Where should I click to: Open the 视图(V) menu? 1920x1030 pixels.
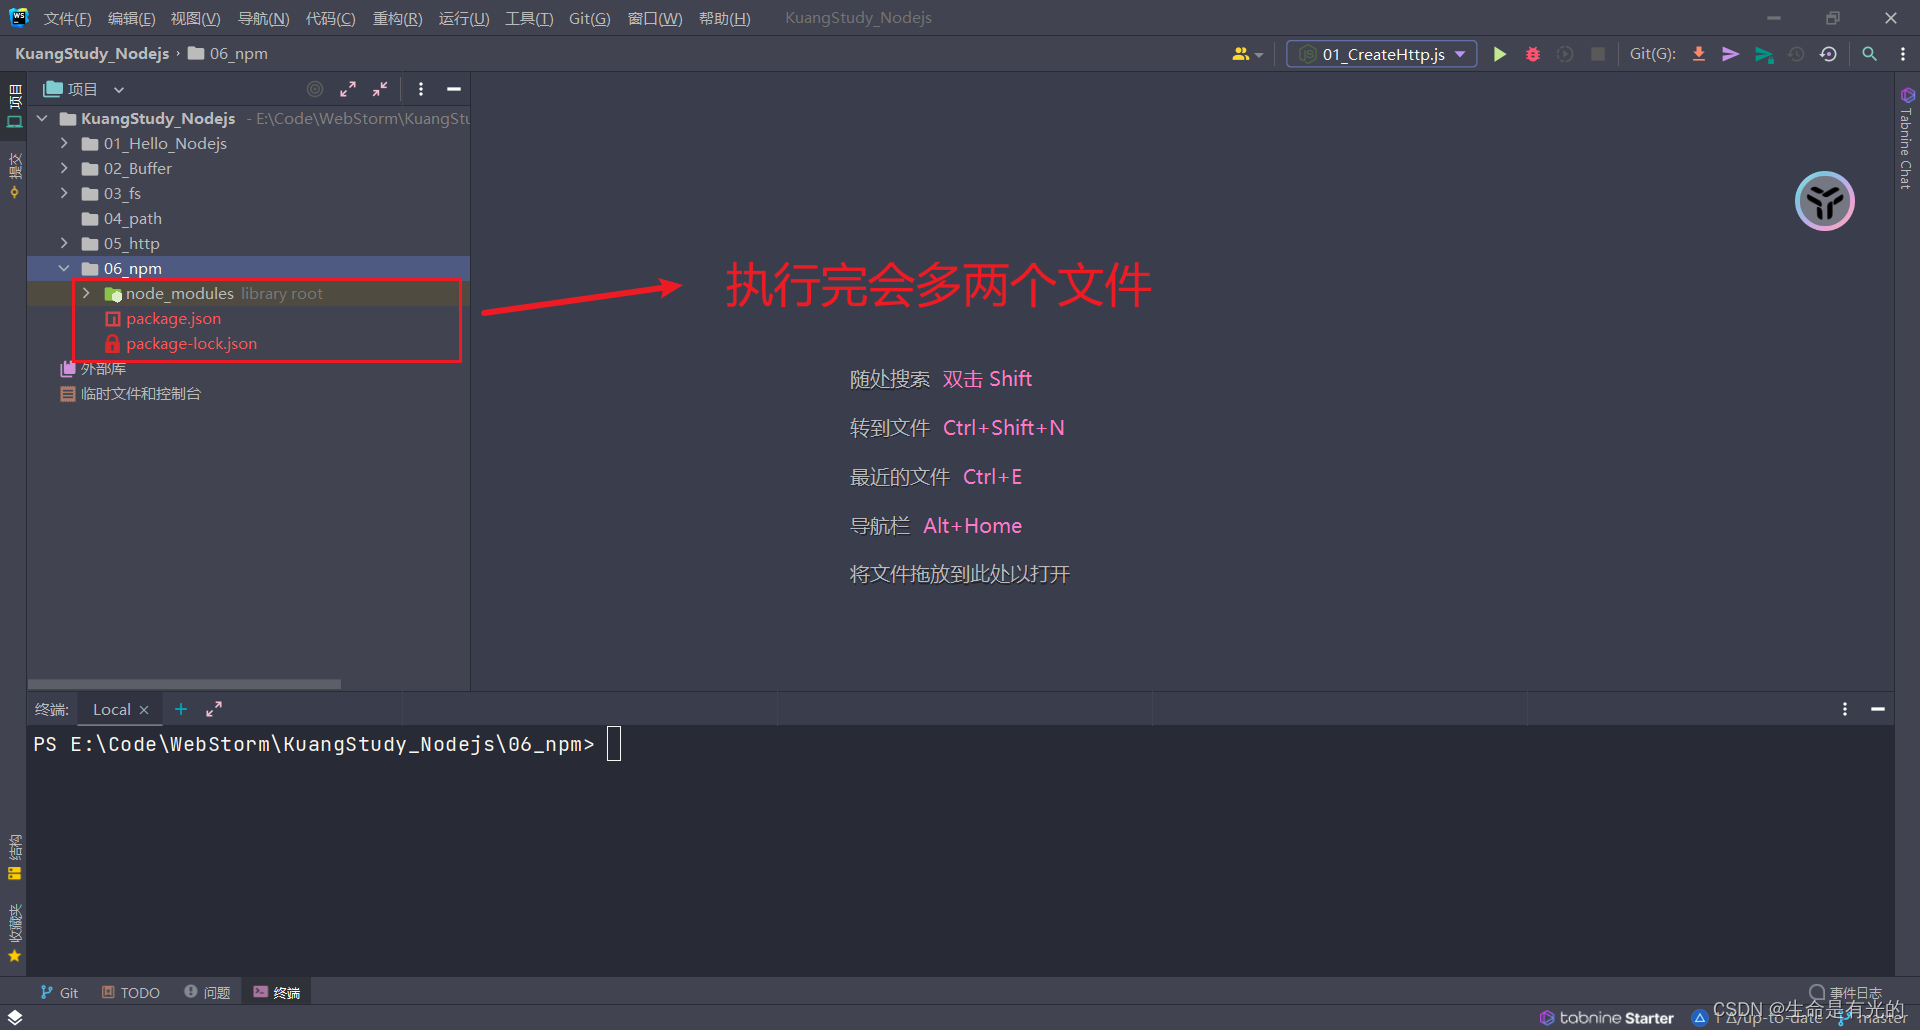pyautogui.click(x=195, y=18)
